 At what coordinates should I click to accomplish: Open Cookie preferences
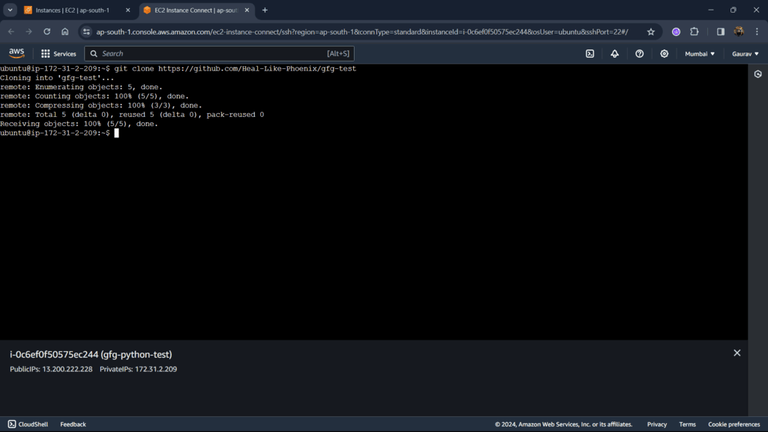(734, 424)
